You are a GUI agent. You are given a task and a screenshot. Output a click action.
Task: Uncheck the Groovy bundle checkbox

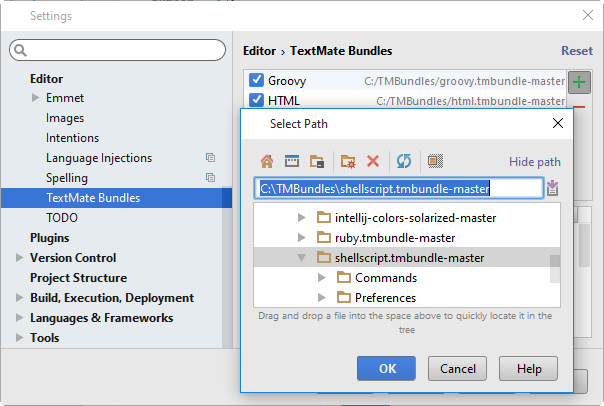[256, 81]
